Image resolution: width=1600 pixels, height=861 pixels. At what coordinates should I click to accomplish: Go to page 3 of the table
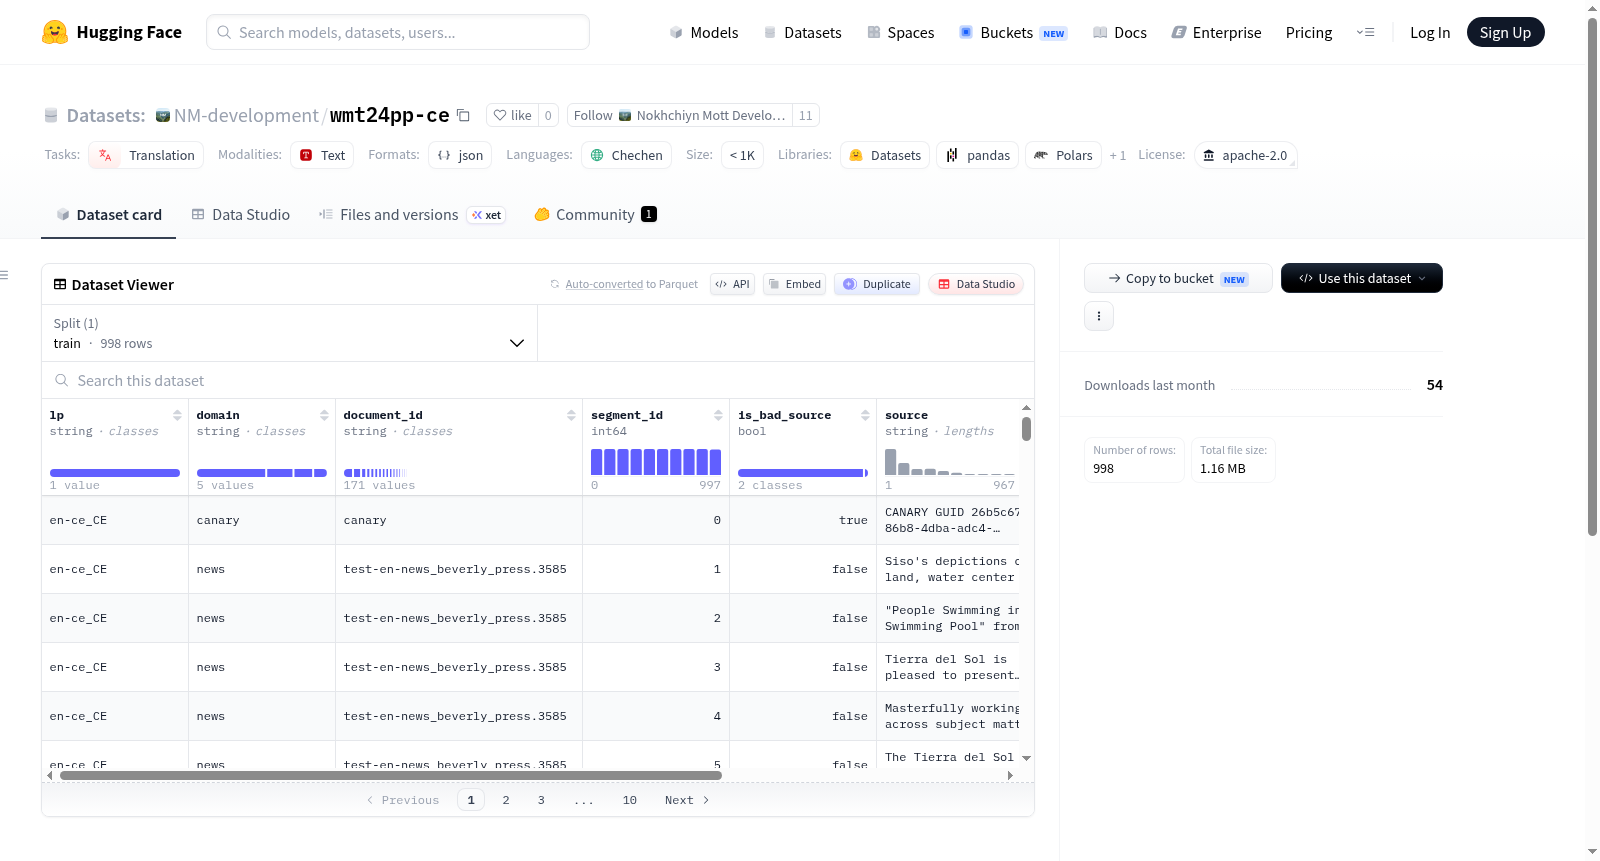click(x=541, y=800)
